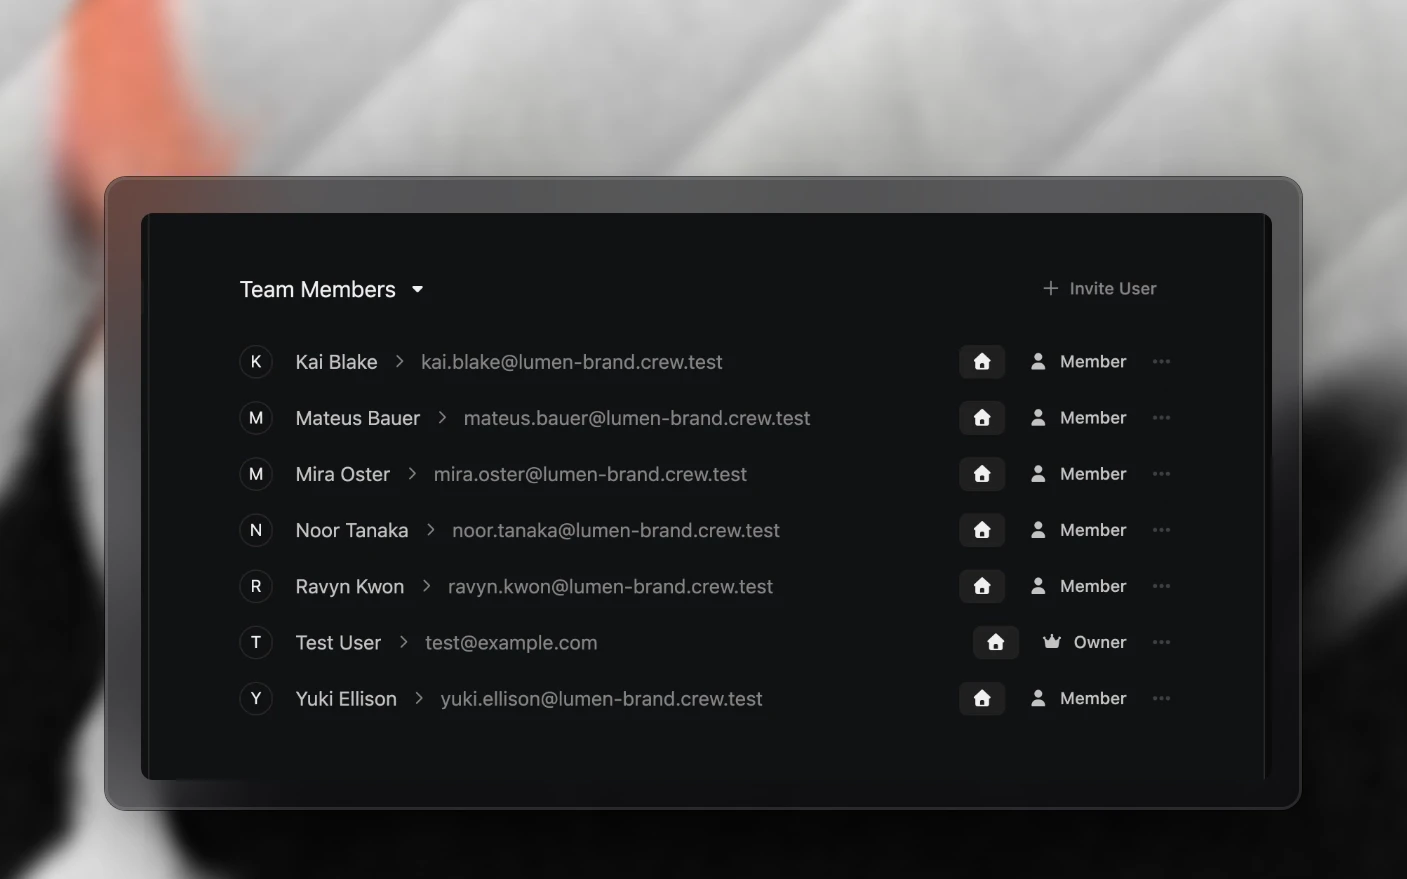Click email yuki.ellison@lumen-brand.crew.test
This screenshot has height=879, width=1407.
(601, 698)
